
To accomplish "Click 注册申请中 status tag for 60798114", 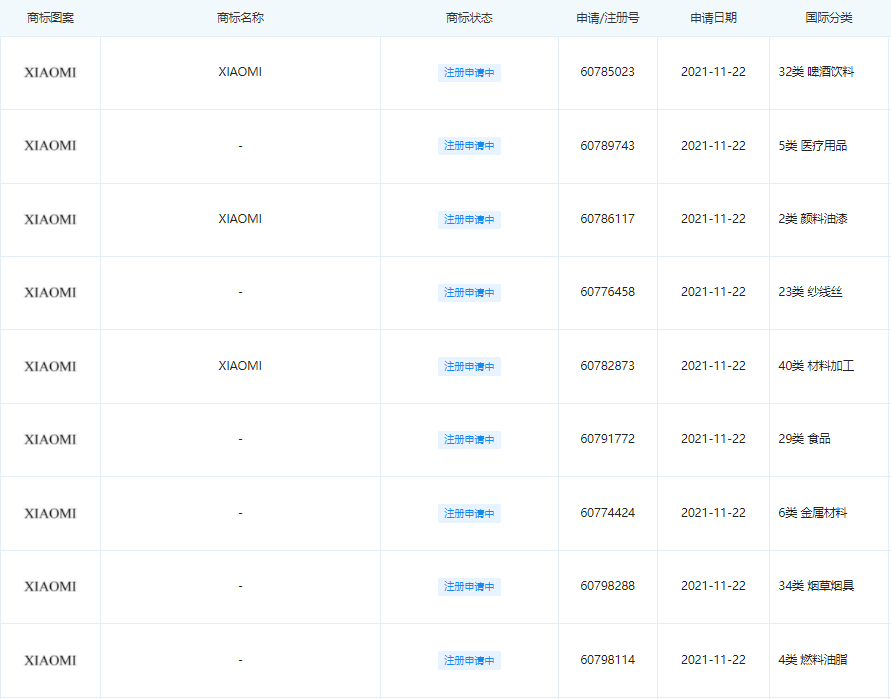I will pos(469,660).
